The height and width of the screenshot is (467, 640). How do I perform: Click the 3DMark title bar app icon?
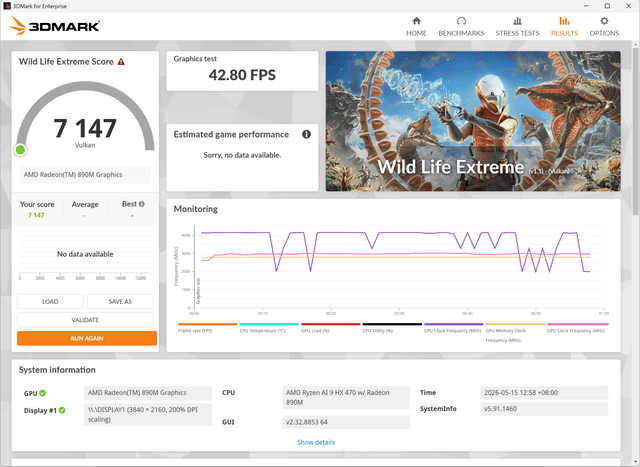click(7, 6)
